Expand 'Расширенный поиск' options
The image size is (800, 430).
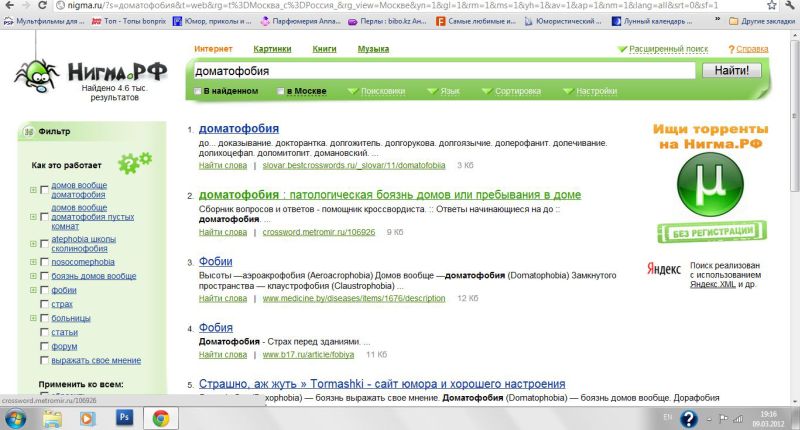(x=663, y=49)
